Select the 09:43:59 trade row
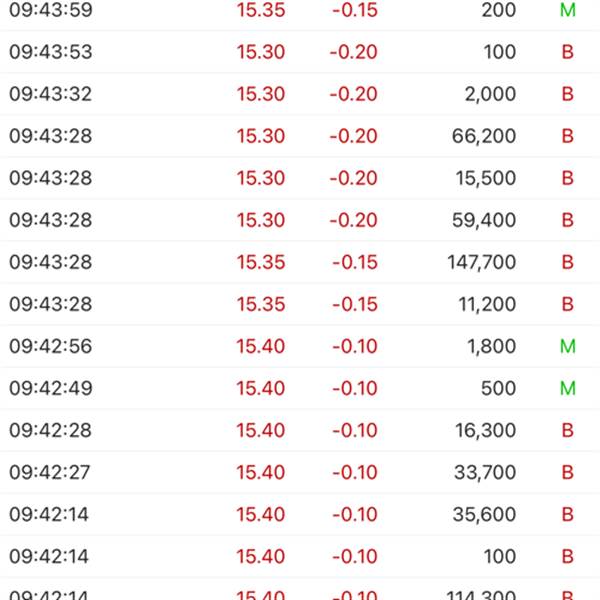600x600 pixels. 300,10
